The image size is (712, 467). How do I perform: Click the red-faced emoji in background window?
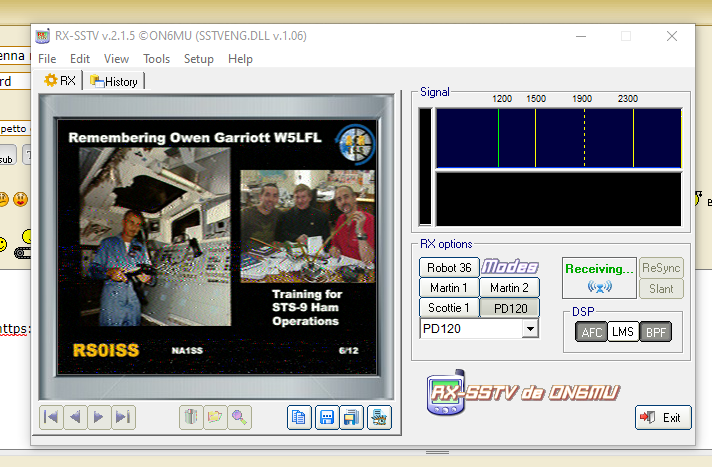pyautogui.click(x=20, y=199)
